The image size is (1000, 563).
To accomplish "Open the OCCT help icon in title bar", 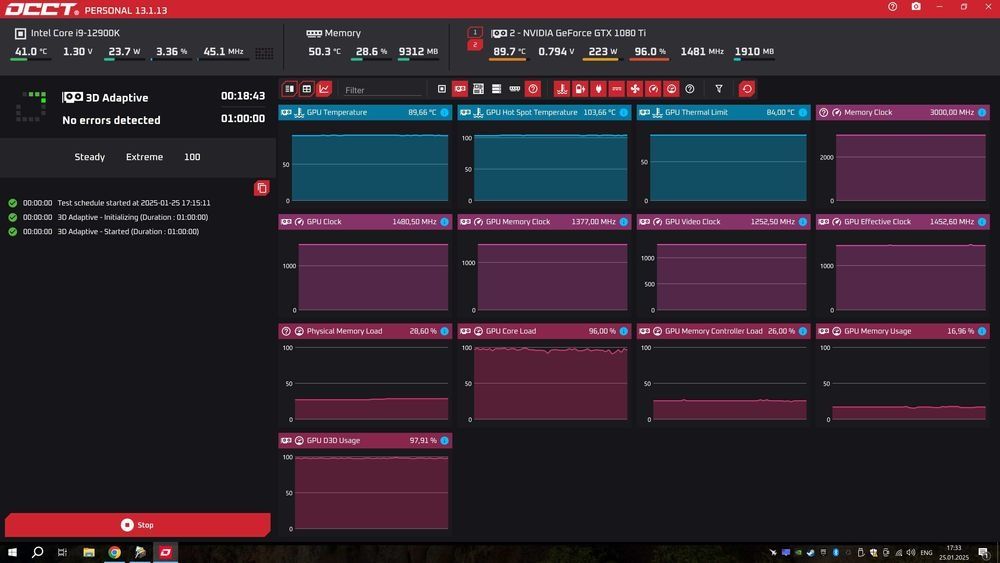I will click(892, 6).
